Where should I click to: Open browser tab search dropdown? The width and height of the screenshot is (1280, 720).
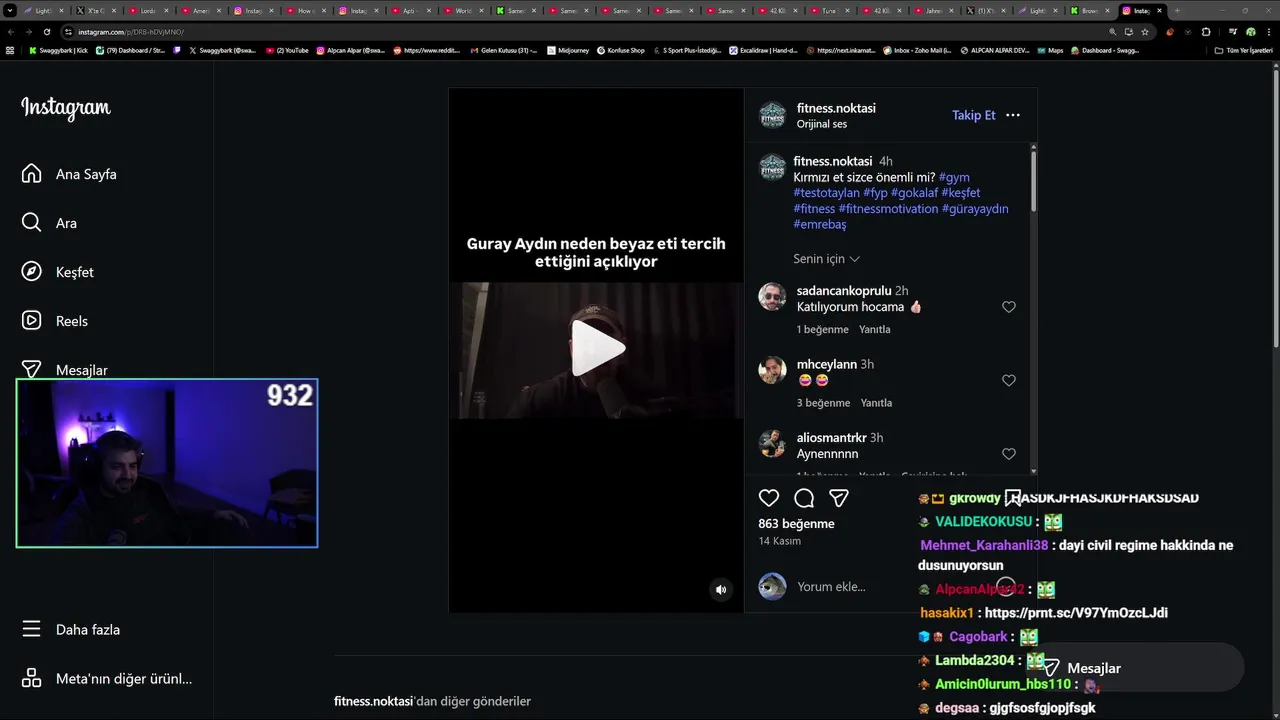click(x=9, y=10)
